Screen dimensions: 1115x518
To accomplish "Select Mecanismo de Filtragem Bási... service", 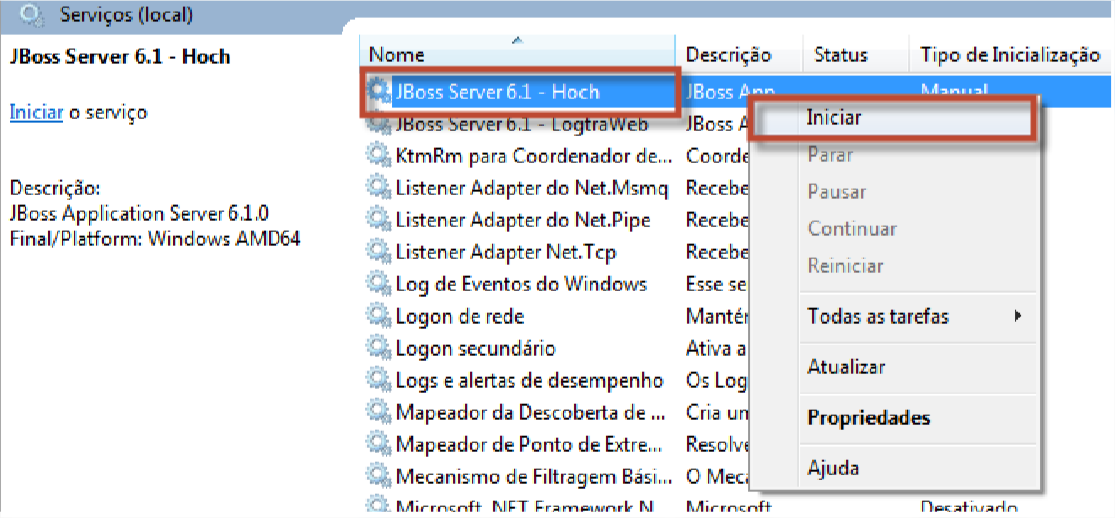I will tap(533, 475).
